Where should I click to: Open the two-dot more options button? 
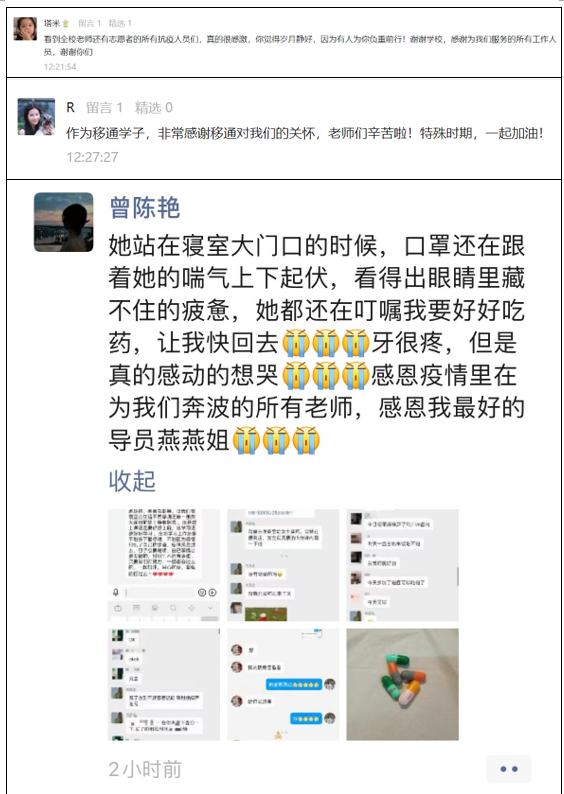(509, 769)
